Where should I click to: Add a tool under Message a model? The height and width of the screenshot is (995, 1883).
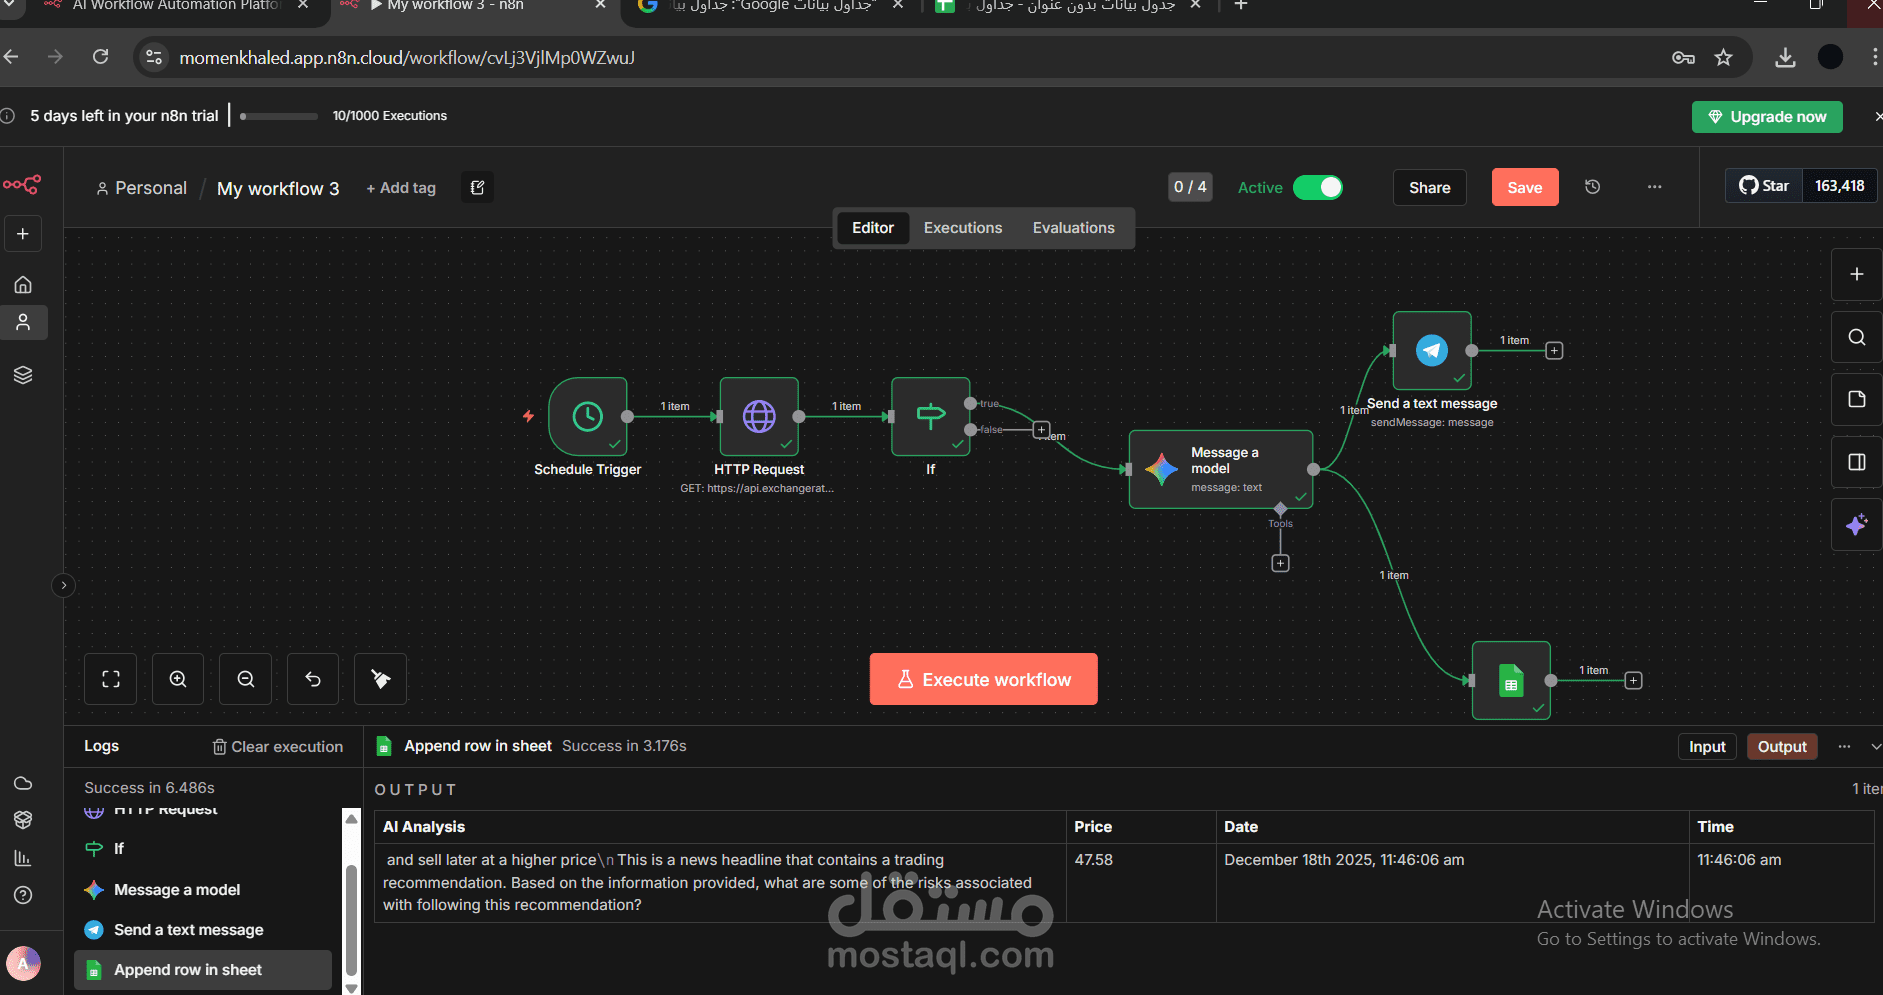(x=1280, y=563)
